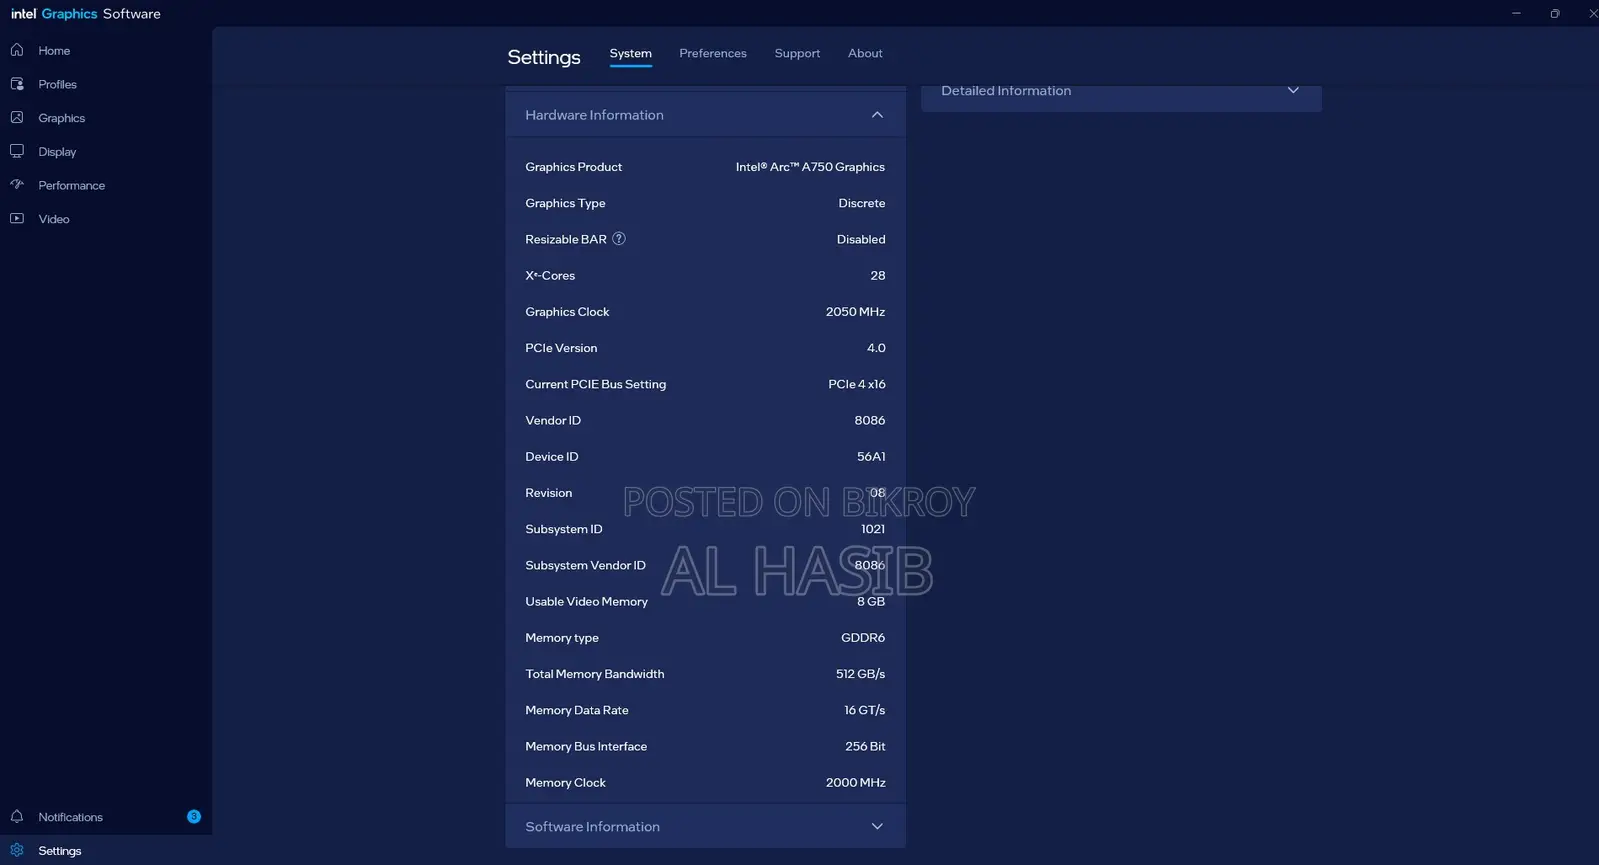Click the Resizable BAR label
This screenshot has height=865, width=1599.
point(566,239)
